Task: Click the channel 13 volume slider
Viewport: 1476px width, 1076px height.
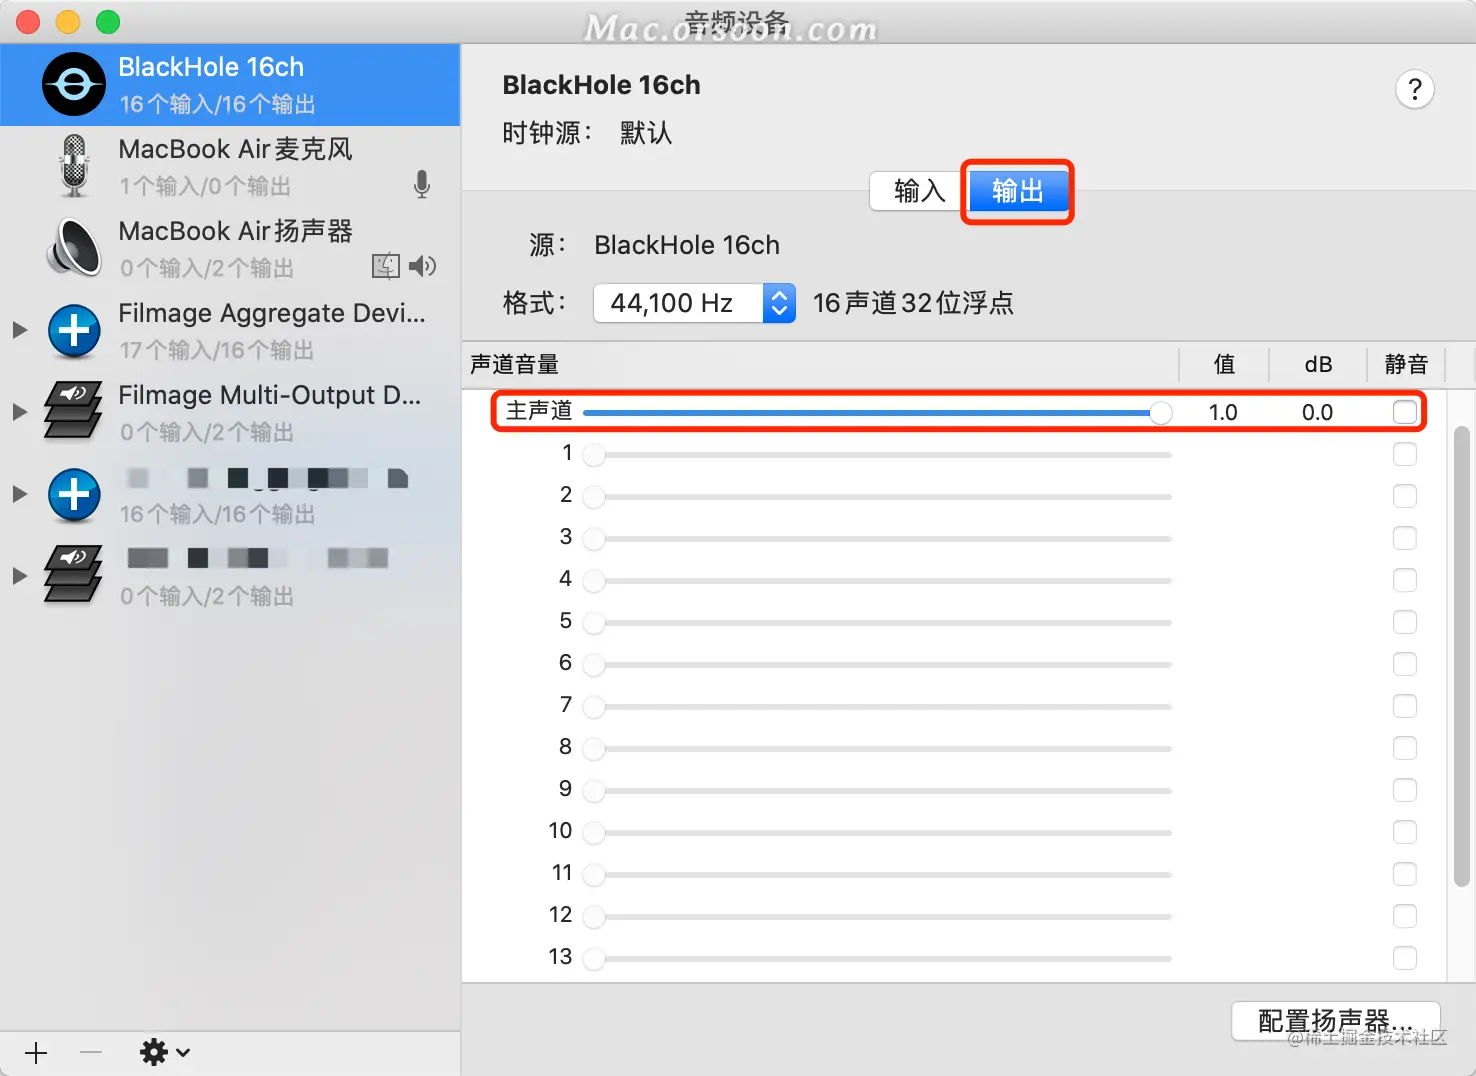Action: click(x=877, y=958)
